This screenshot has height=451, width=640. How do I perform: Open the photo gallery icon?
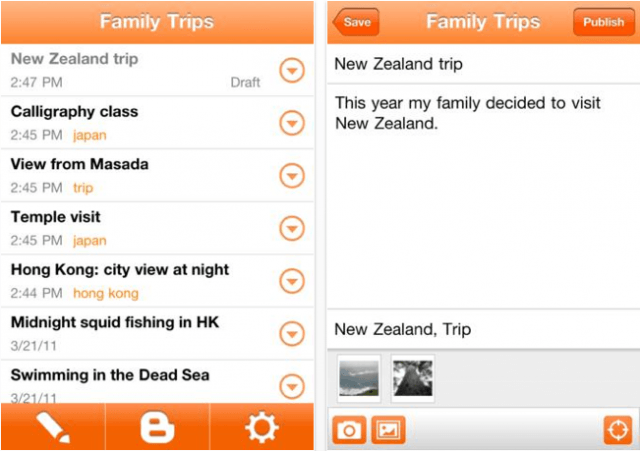pyautogui.click(x=388, y=430)
